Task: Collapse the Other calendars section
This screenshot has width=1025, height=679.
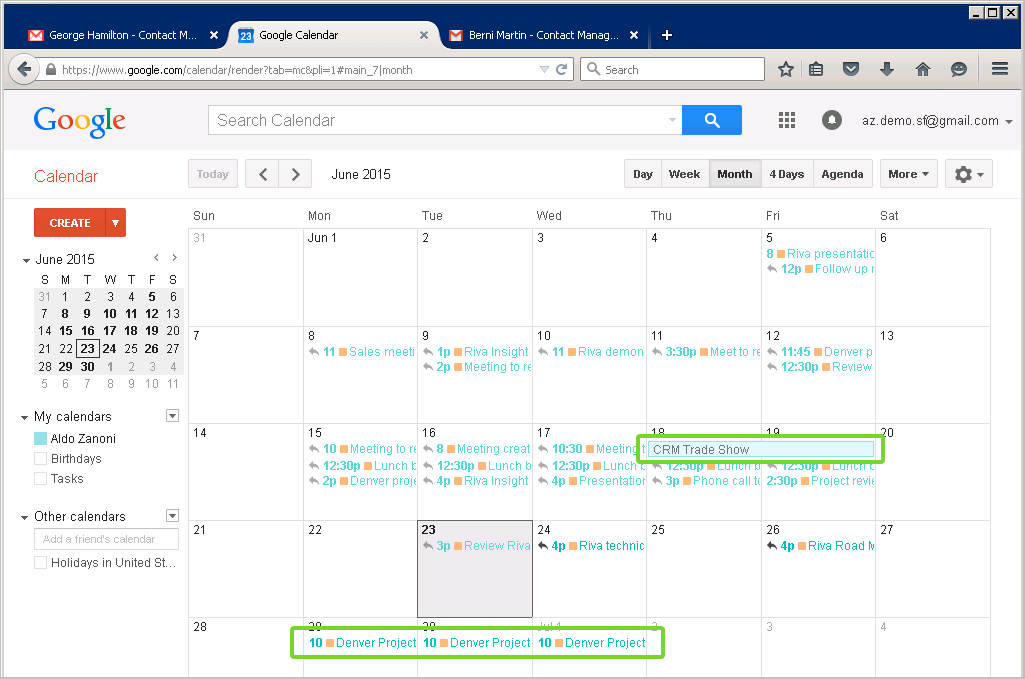Action: (24, 517)
